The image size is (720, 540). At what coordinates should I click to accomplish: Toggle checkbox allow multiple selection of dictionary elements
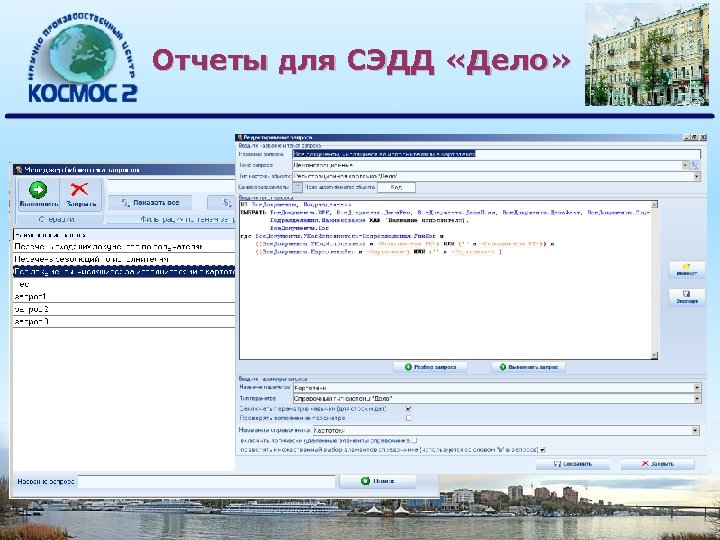(542, 450)
